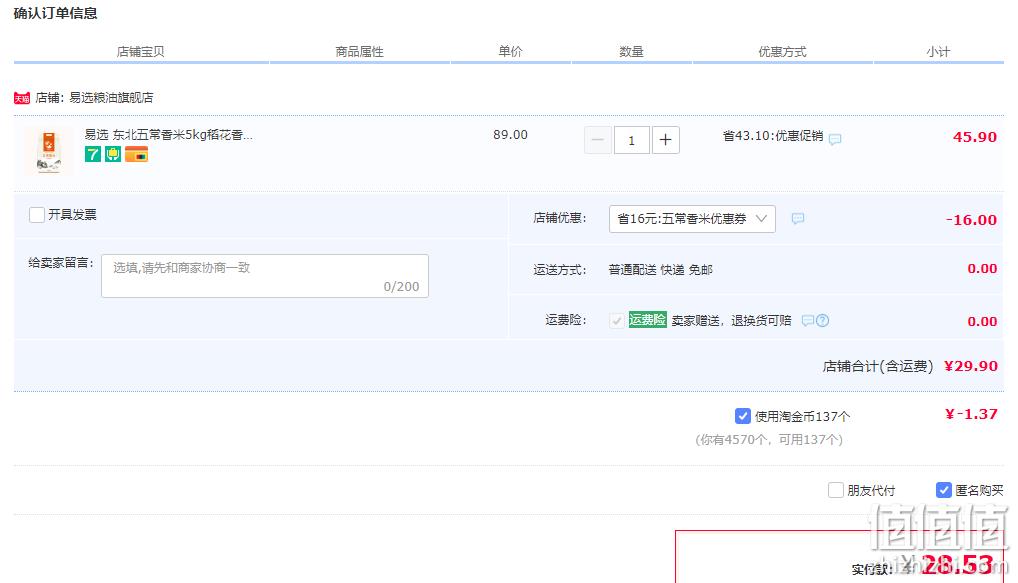Uncheck the 使用淘金币137个 checkbox
The height and width of the screenshot is (583, 1018).
click(743, 416)
